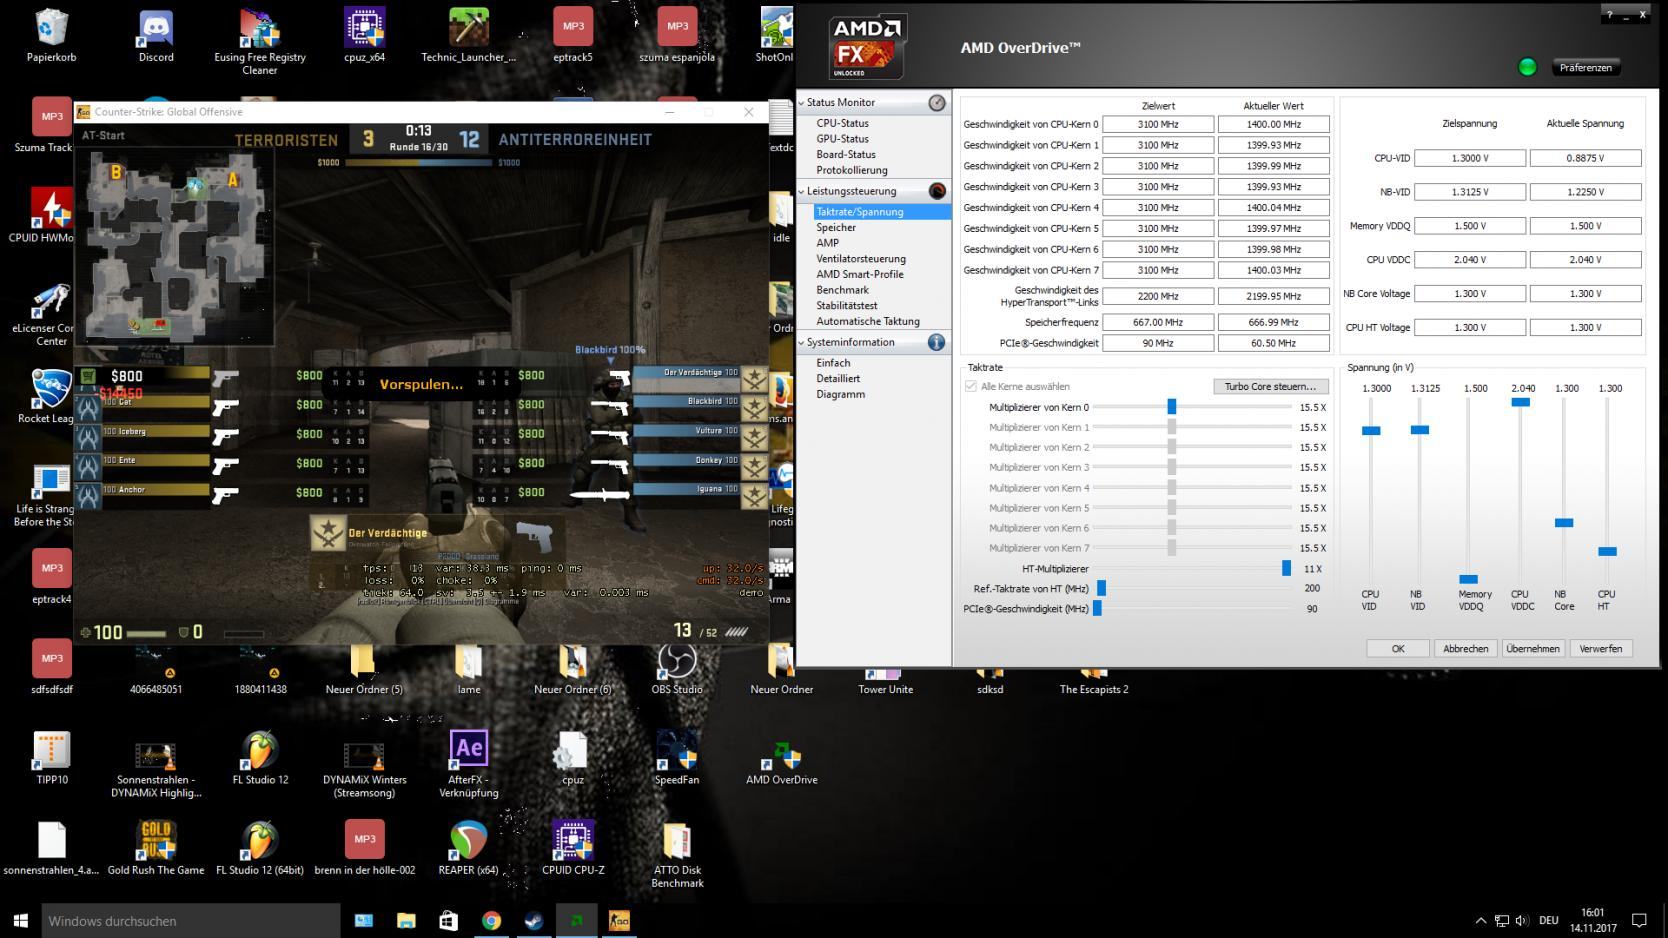The image size is (1668, 938).
Task: Open Ventilatorsteuerung in the sidebar
Action: coord(861,258)
